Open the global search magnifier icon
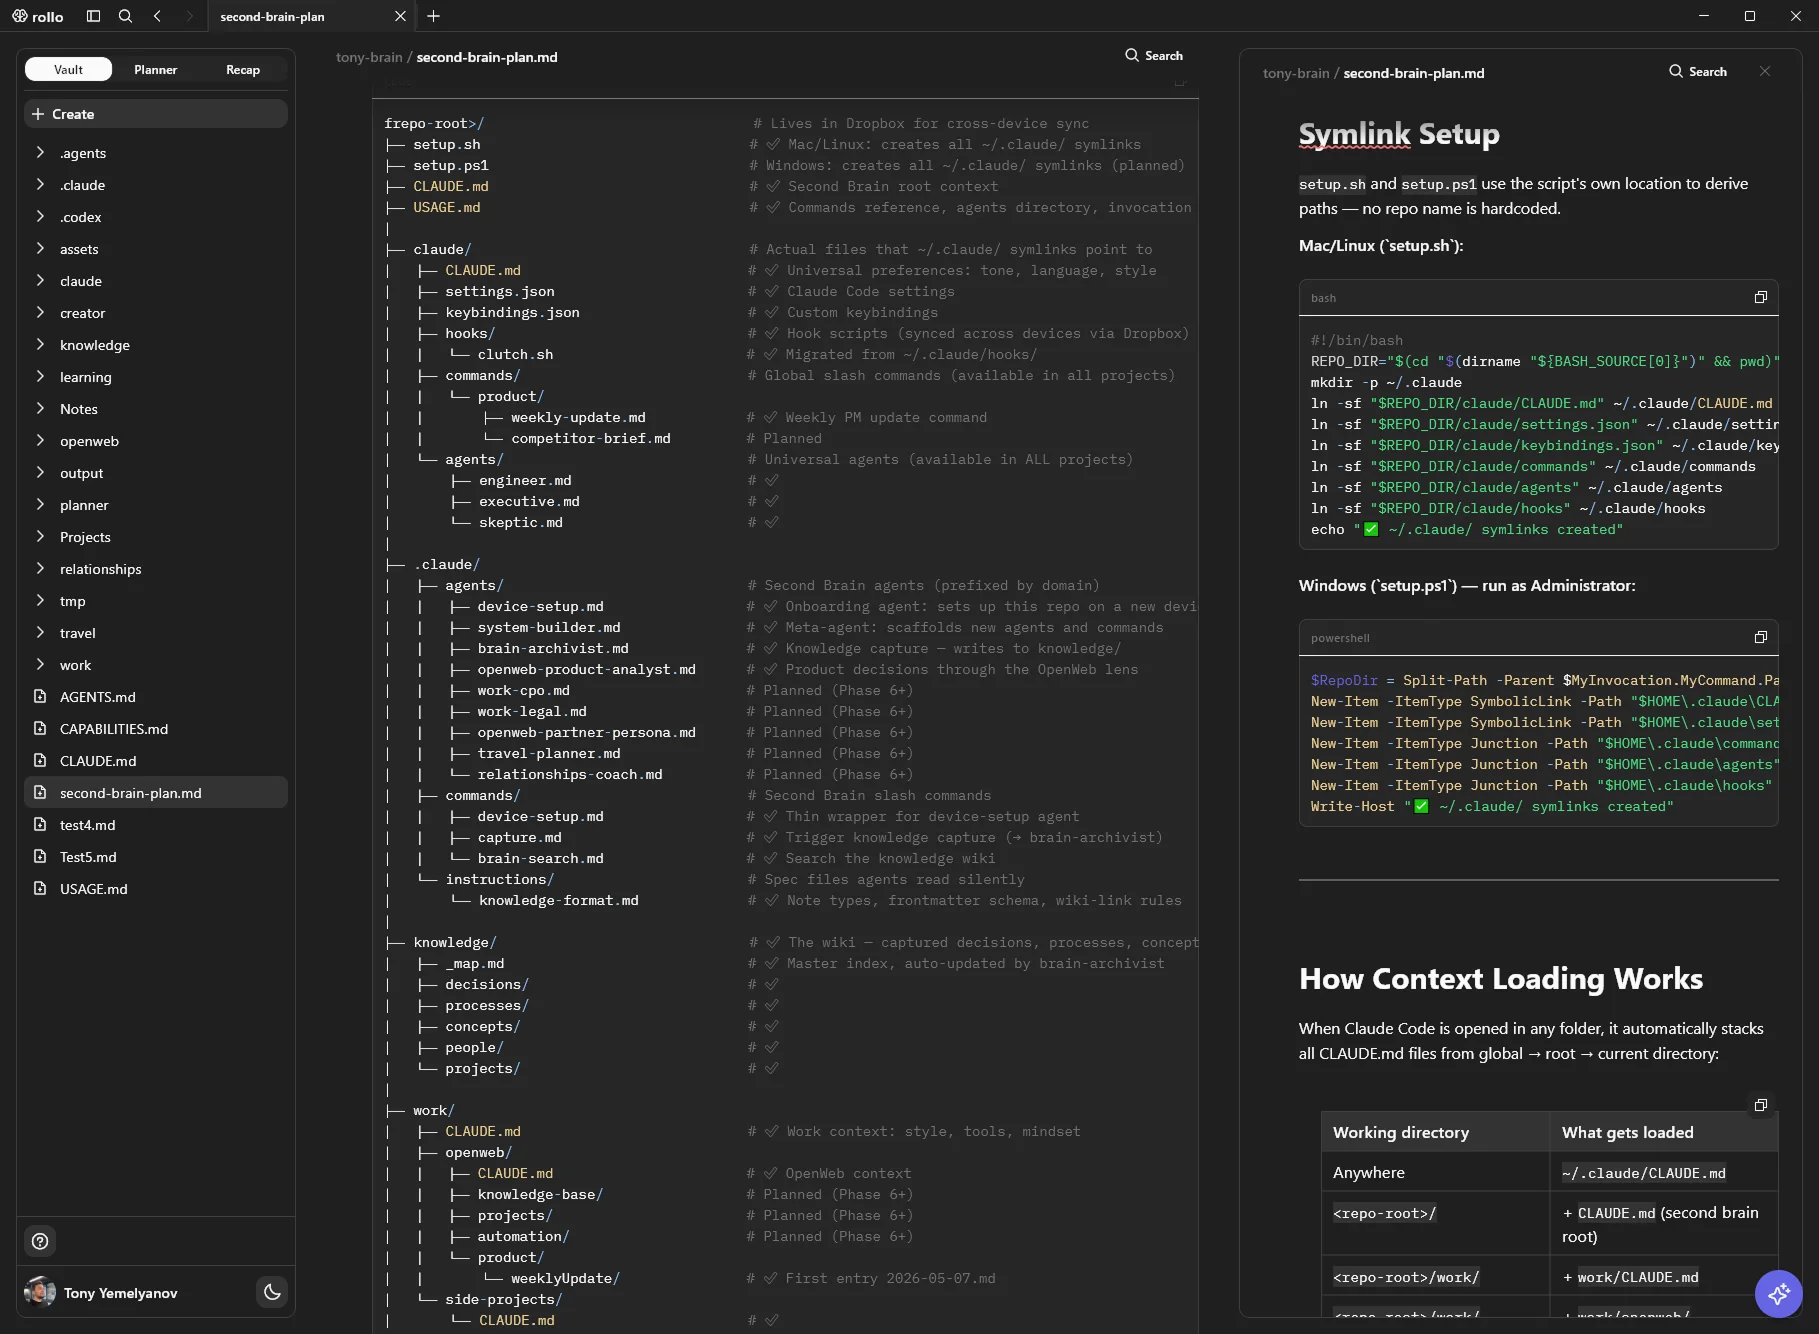1819x1334 pixels. (x=125, y=16)
